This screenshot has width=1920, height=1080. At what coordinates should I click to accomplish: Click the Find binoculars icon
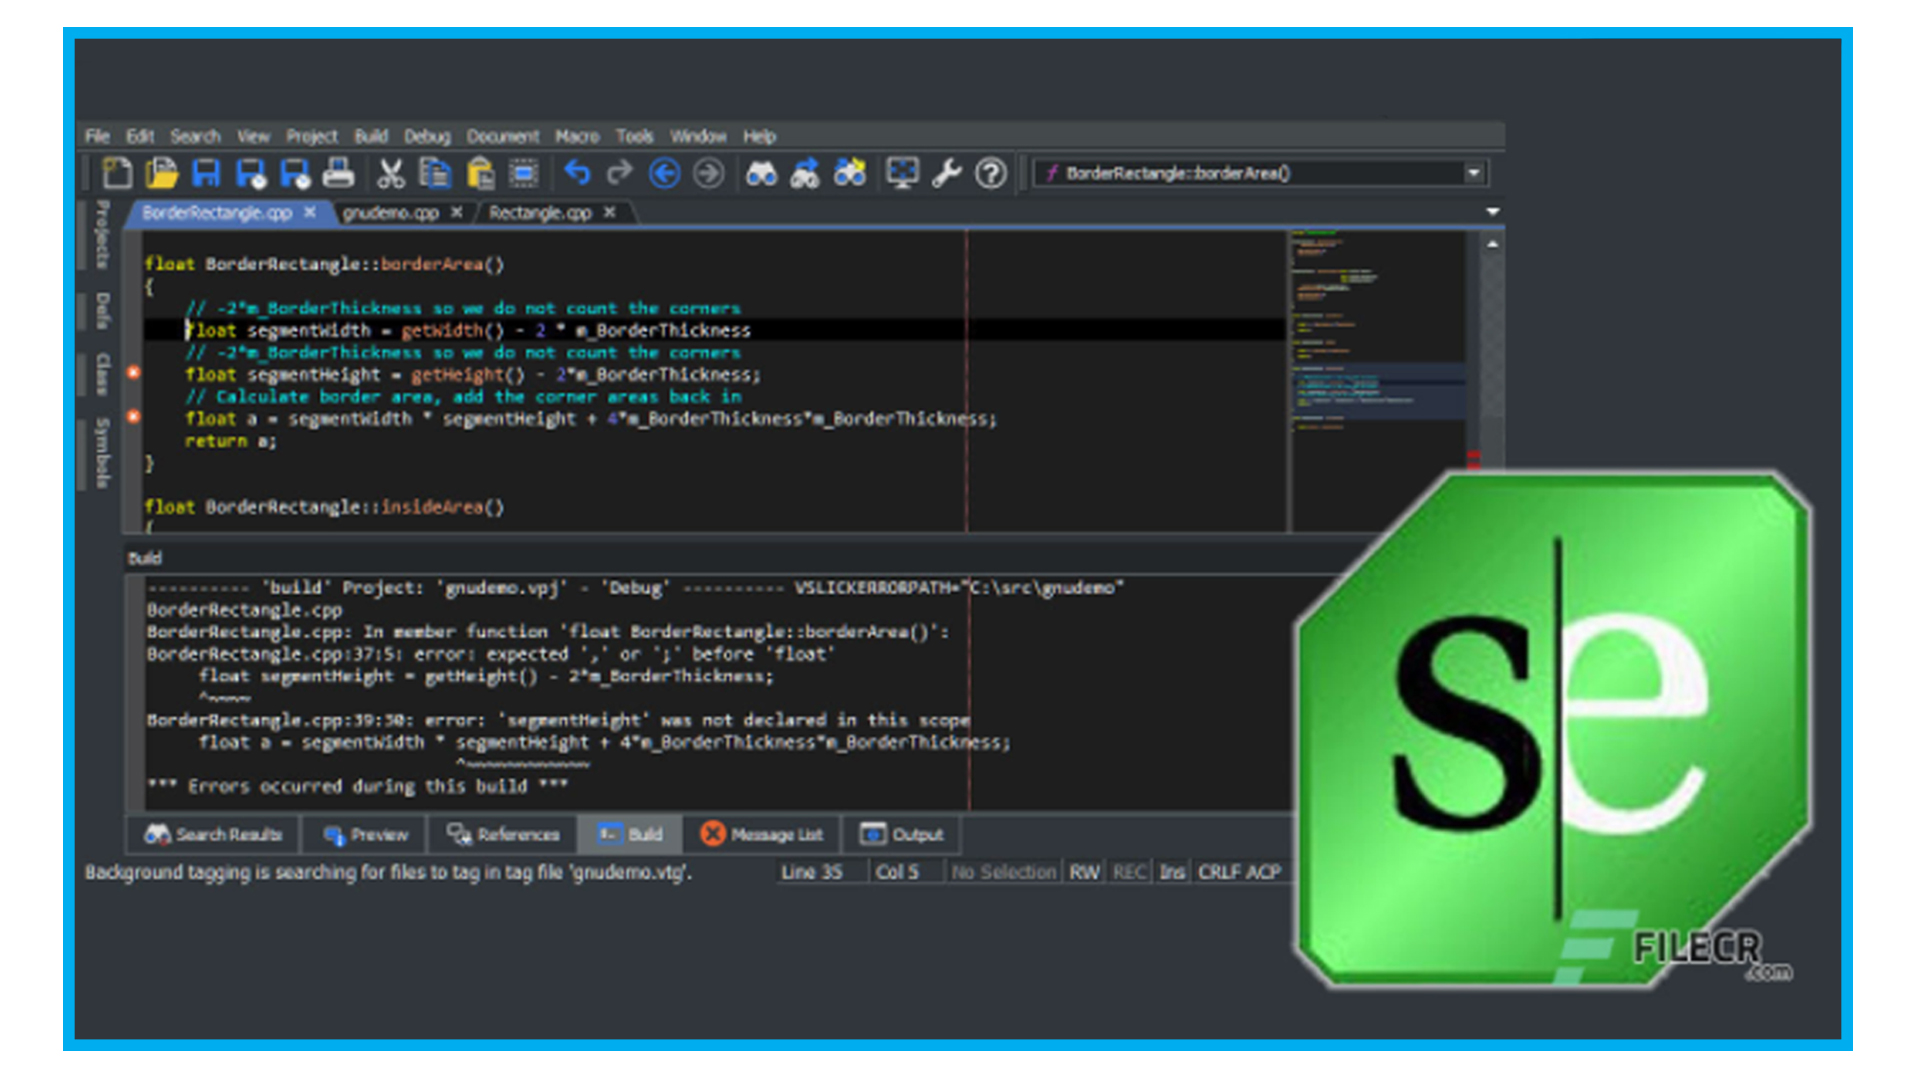point(761,174)
